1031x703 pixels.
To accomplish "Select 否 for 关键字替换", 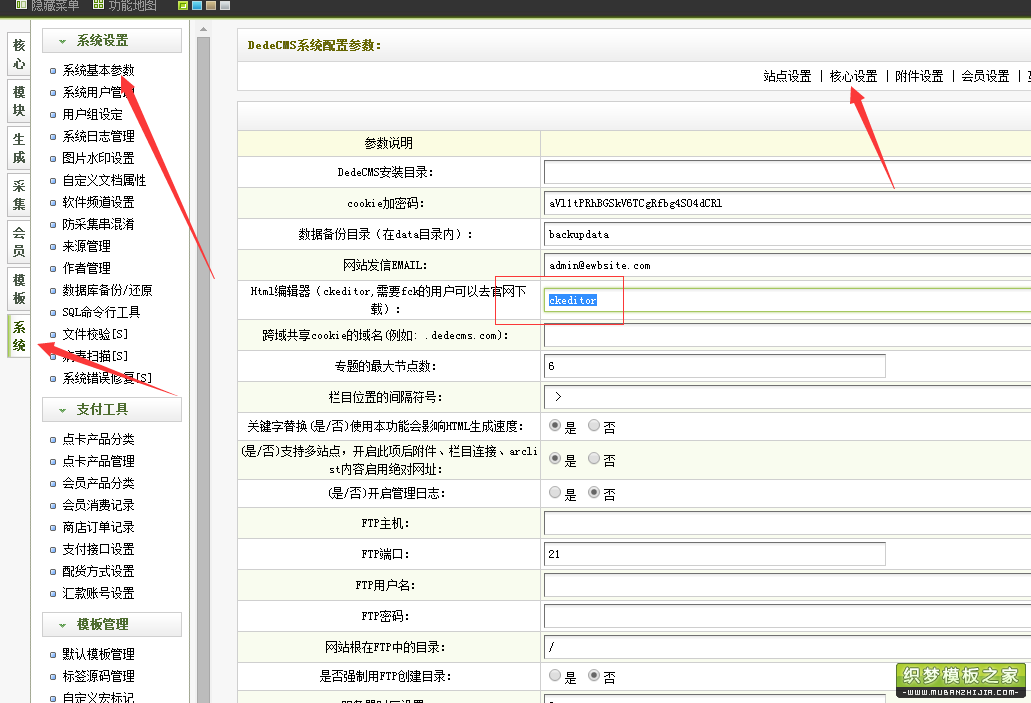I will click(x=594, y=425).
